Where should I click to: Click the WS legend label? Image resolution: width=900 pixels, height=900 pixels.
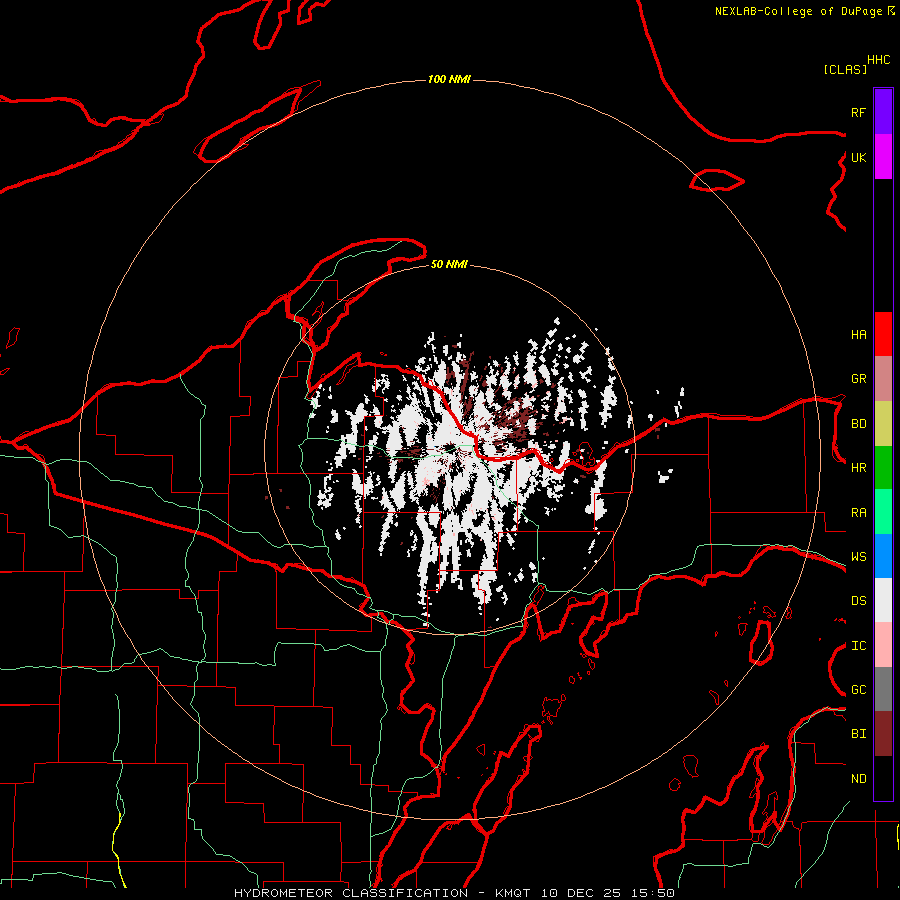click(x=858, y=557)
